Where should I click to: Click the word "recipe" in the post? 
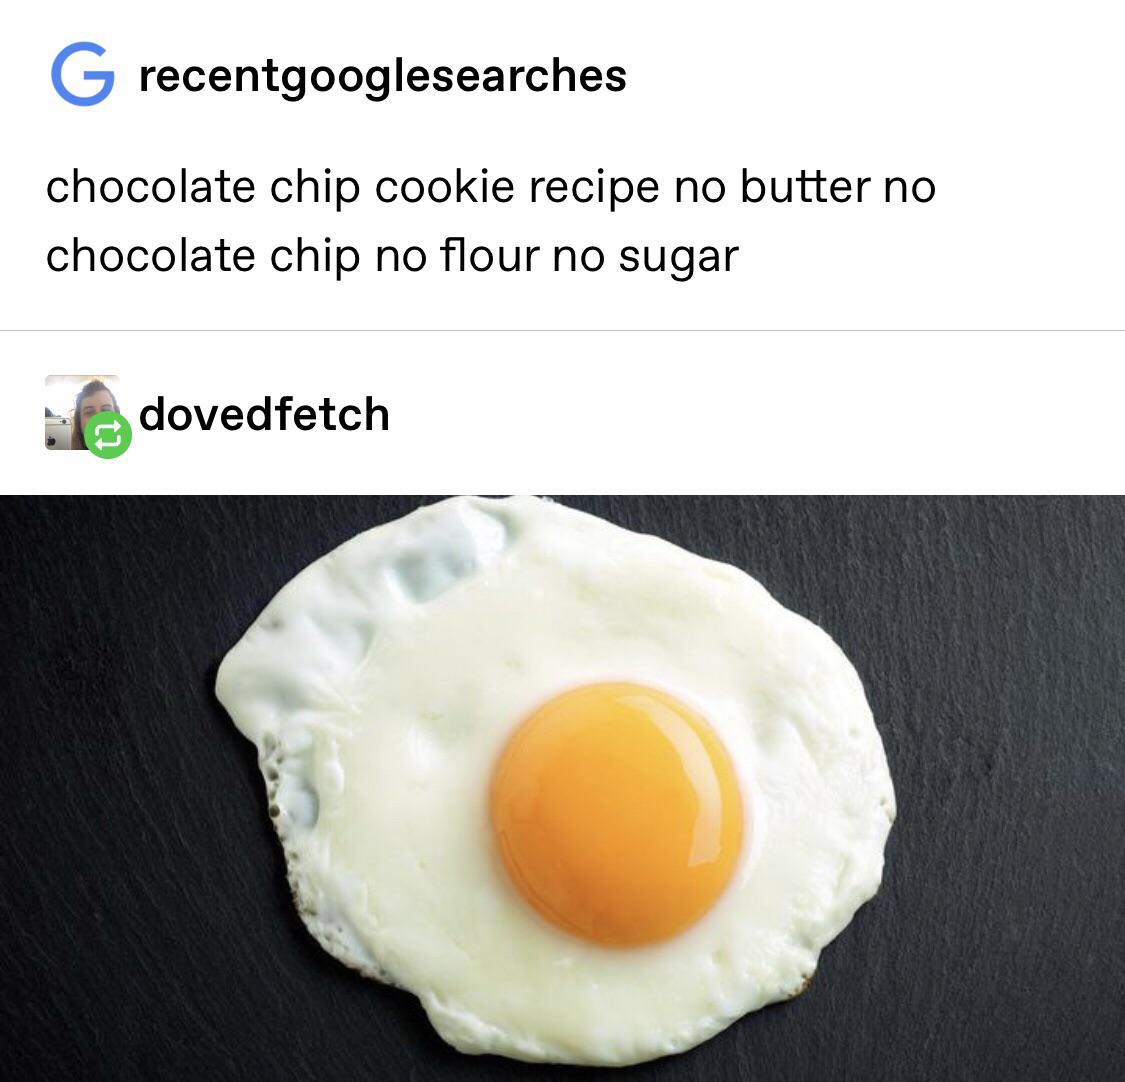(x=594, y=189)
